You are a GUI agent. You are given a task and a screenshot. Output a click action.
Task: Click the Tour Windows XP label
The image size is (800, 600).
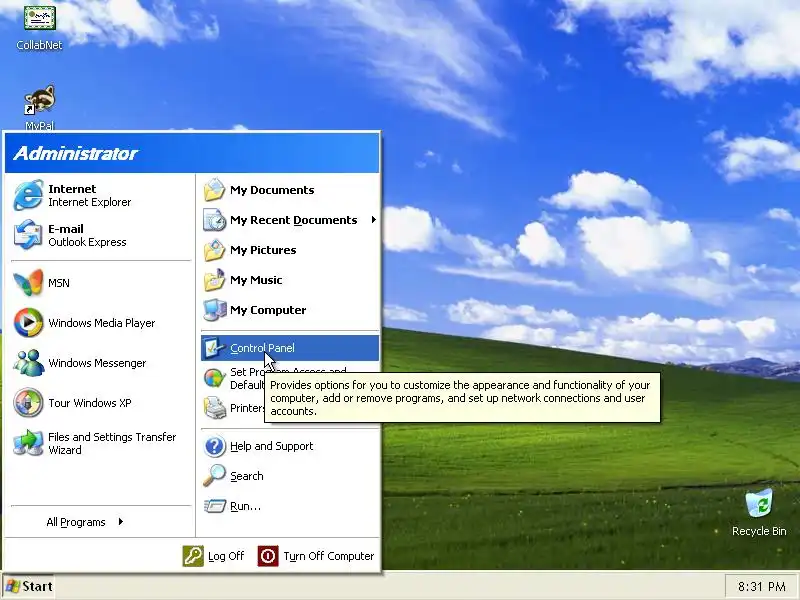coord(89,403)
